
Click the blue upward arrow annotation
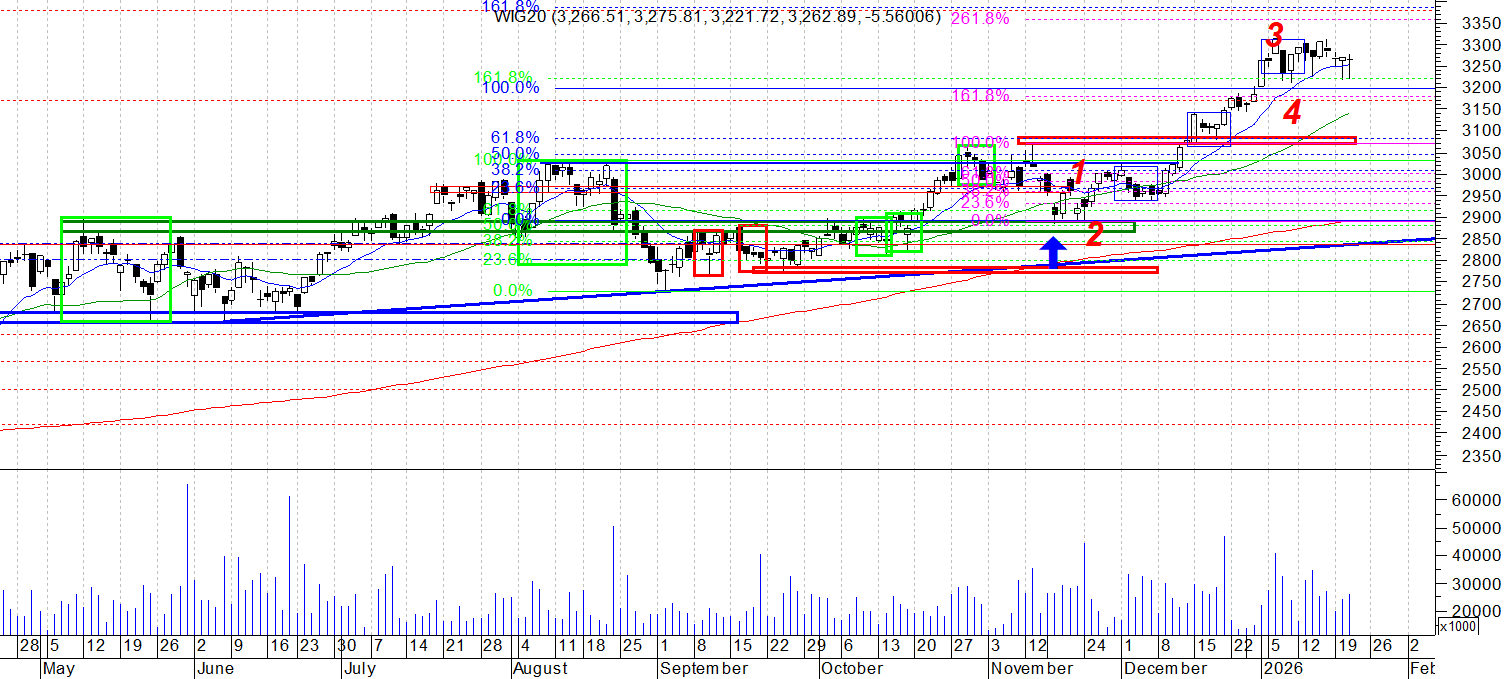pos(1052,251)
